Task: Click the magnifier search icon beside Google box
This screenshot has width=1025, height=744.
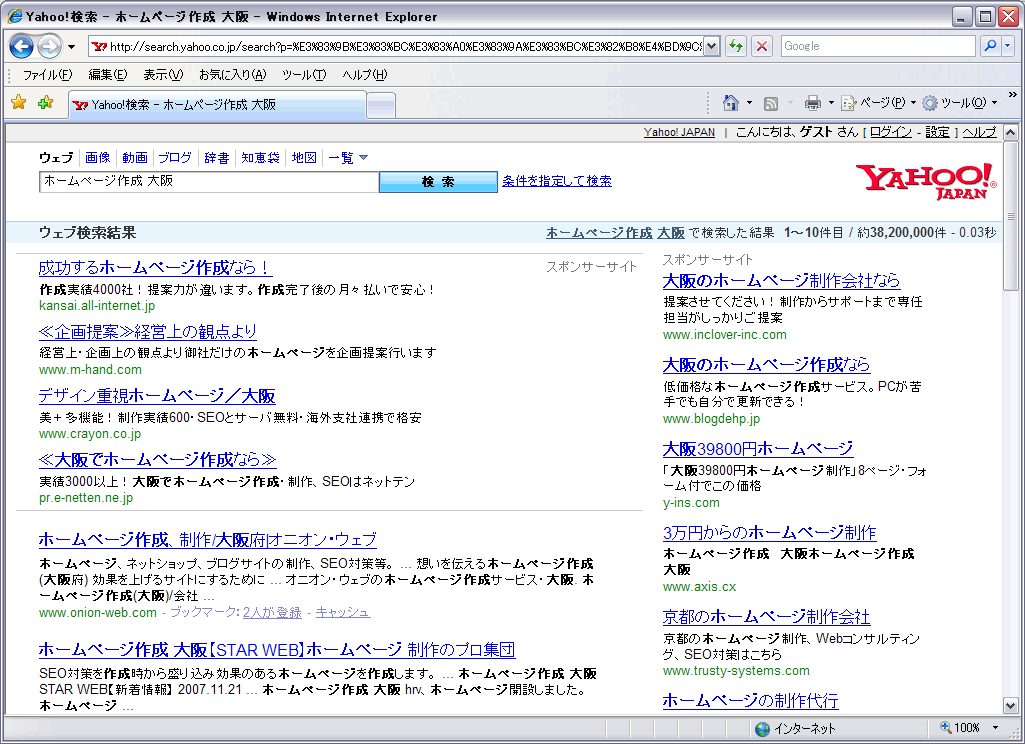Action: click(988, 46)
